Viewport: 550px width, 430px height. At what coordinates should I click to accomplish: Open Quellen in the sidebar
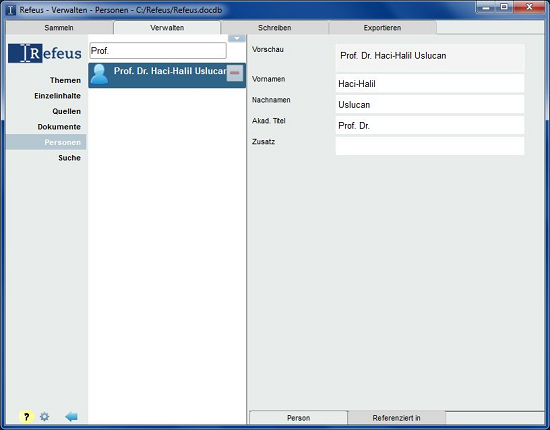(67, 111)
